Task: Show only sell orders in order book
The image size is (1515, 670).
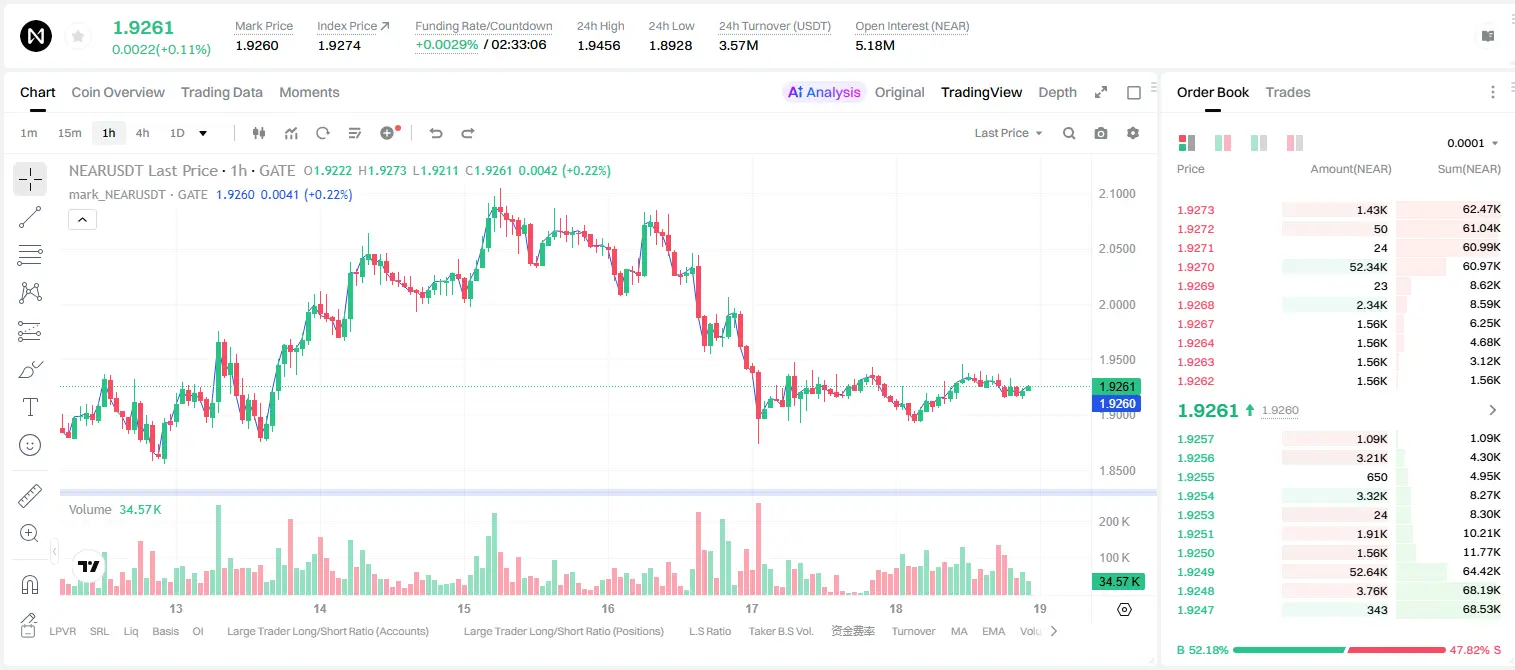Action: pyautogui.click(x=1294, y=143)
